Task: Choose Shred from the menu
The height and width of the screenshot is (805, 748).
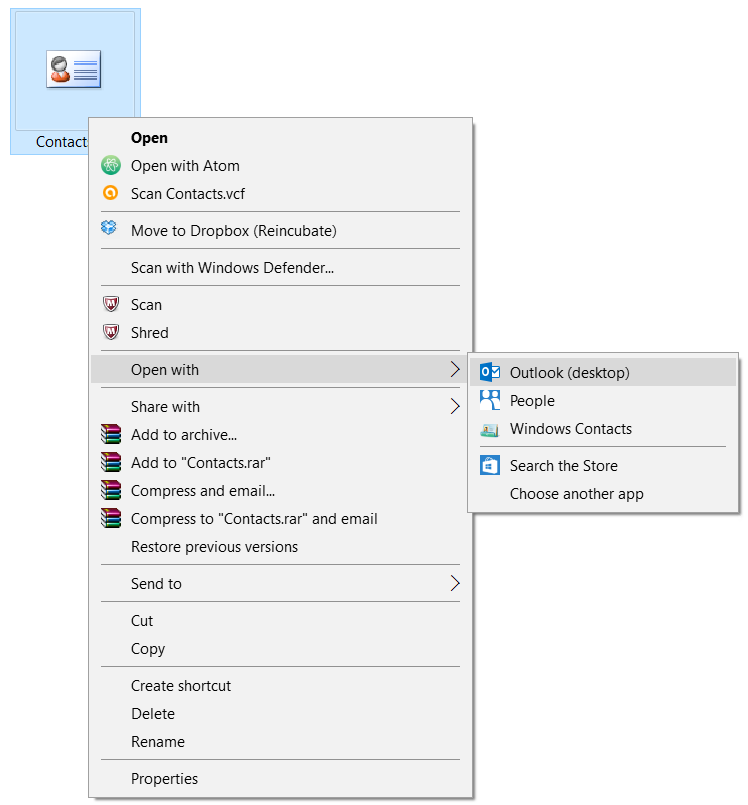Action: 280,332
